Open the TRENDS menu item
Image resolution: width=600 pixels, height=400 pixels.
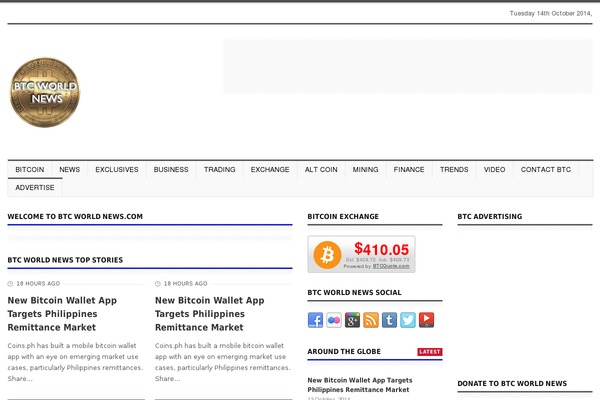(x=454, y=170)
